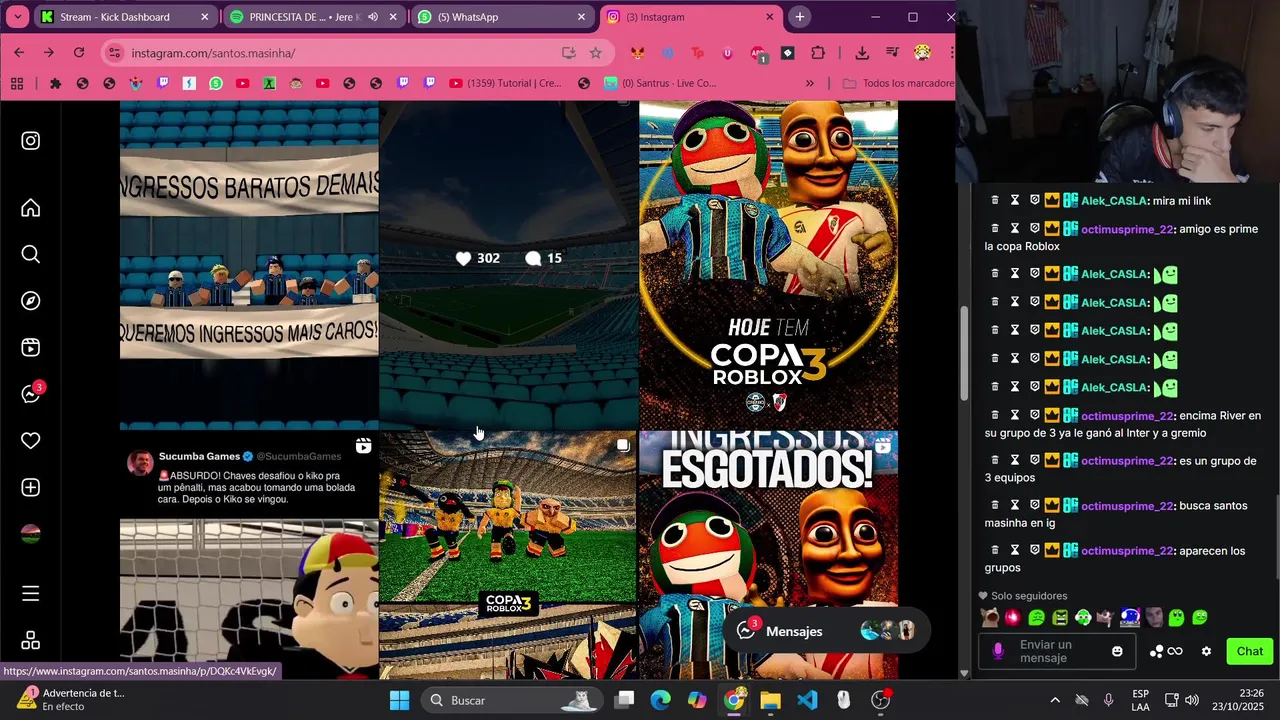Image resolution: width=1280 pixels, height=720 pixels.
Task: Open Sucumba Games reel post
Action: pyautogui.click(x=249, y=555)
